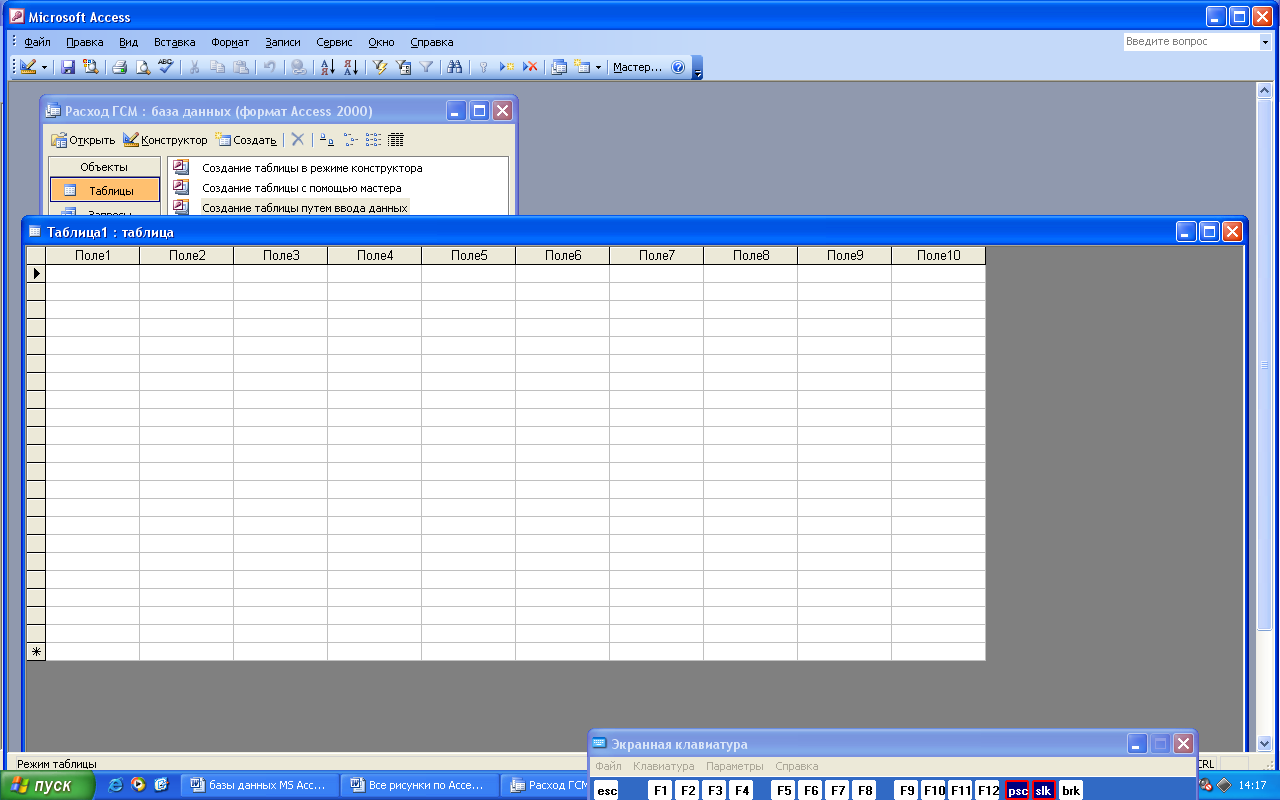The image size is (1280, 800).
Task: Click the Apply Filter funnel icon
Action: pos(426,67)
